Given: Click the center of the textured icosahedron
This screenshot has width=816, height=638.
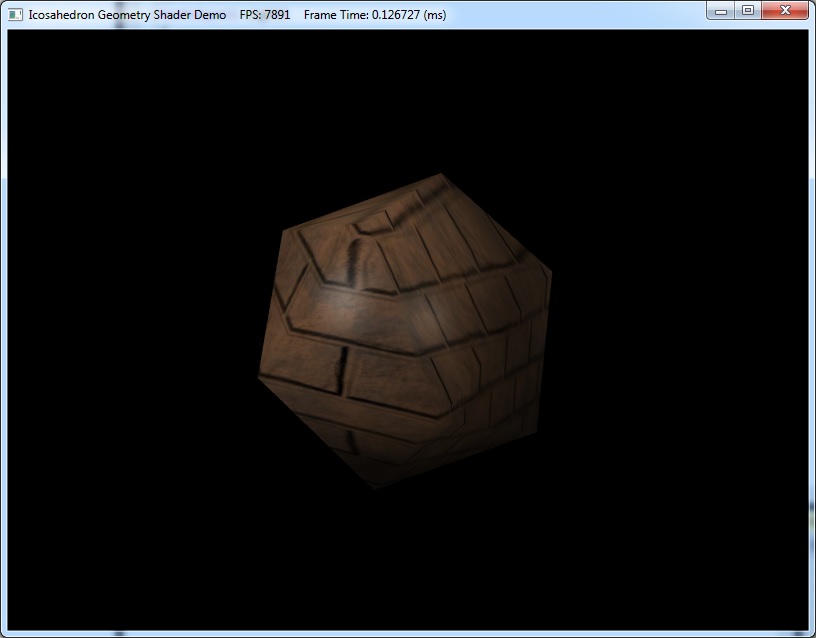Looking at the screenshot, I should (405, 330).
